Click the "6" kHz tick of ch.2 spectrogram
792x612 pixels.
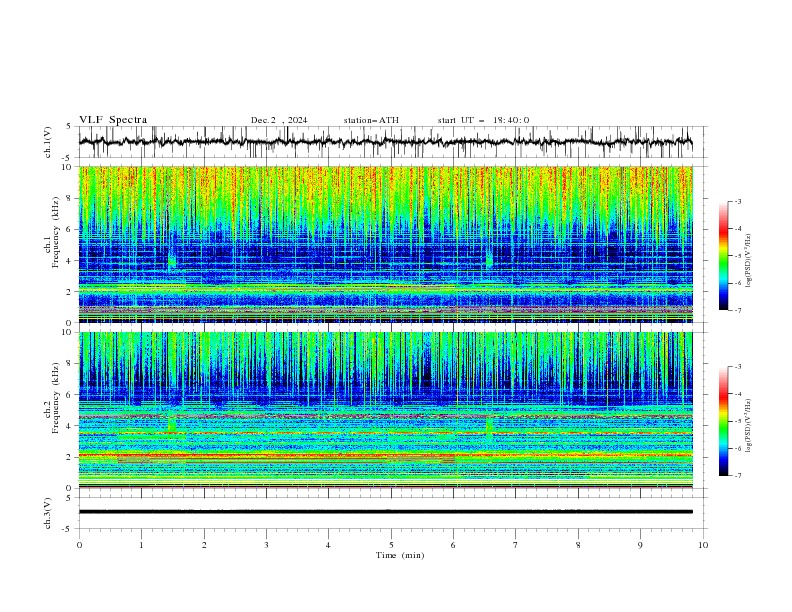pos(71,395)
